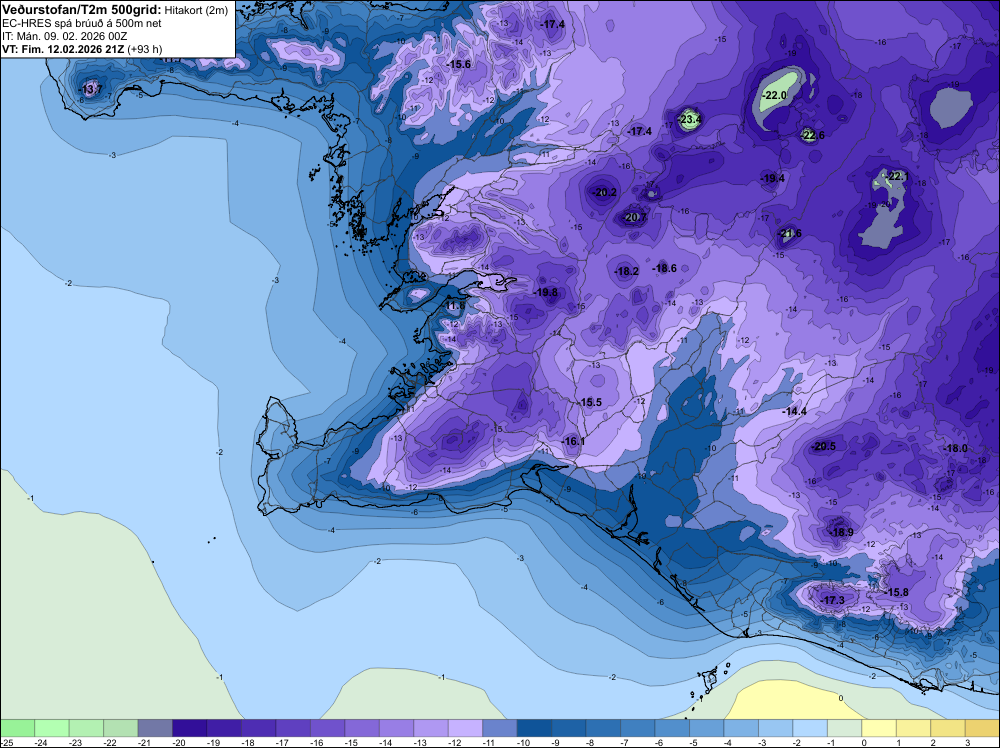Click the -18.0 temperature label

pyautogui.click(x=956, y=449)
